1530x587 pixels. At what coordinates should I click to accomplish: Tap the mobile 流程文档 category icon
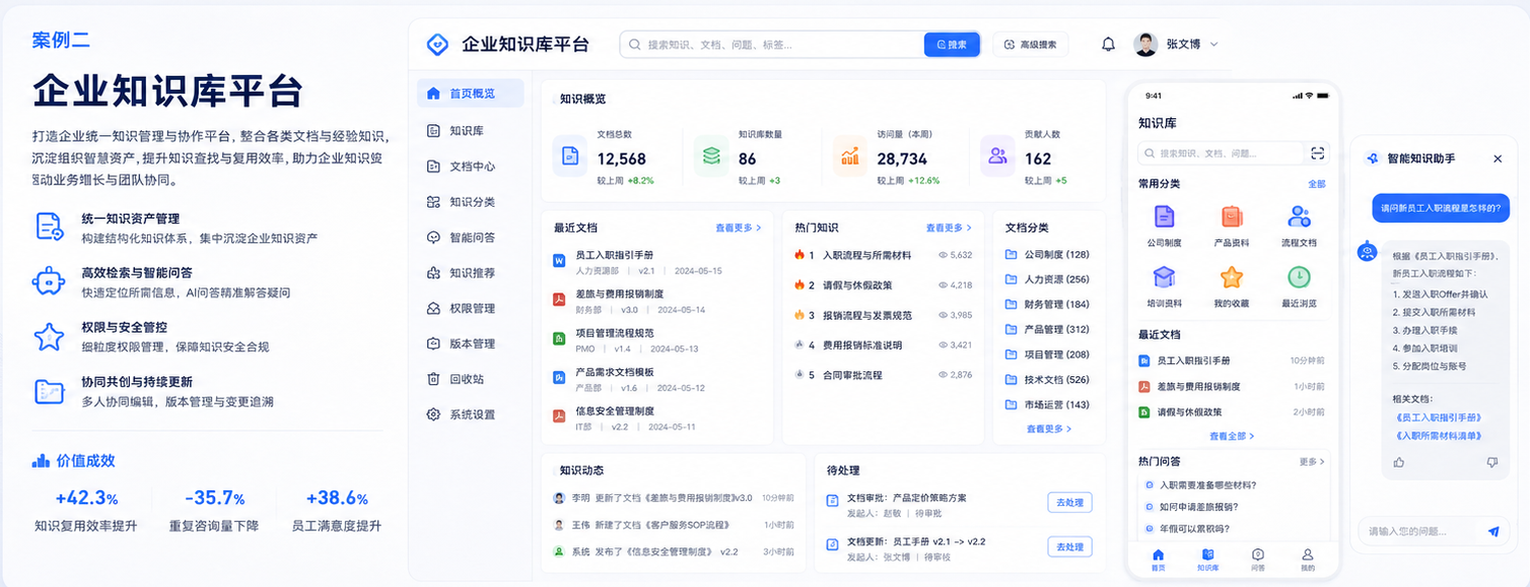pyautogui.click(x=1299, y=217)
